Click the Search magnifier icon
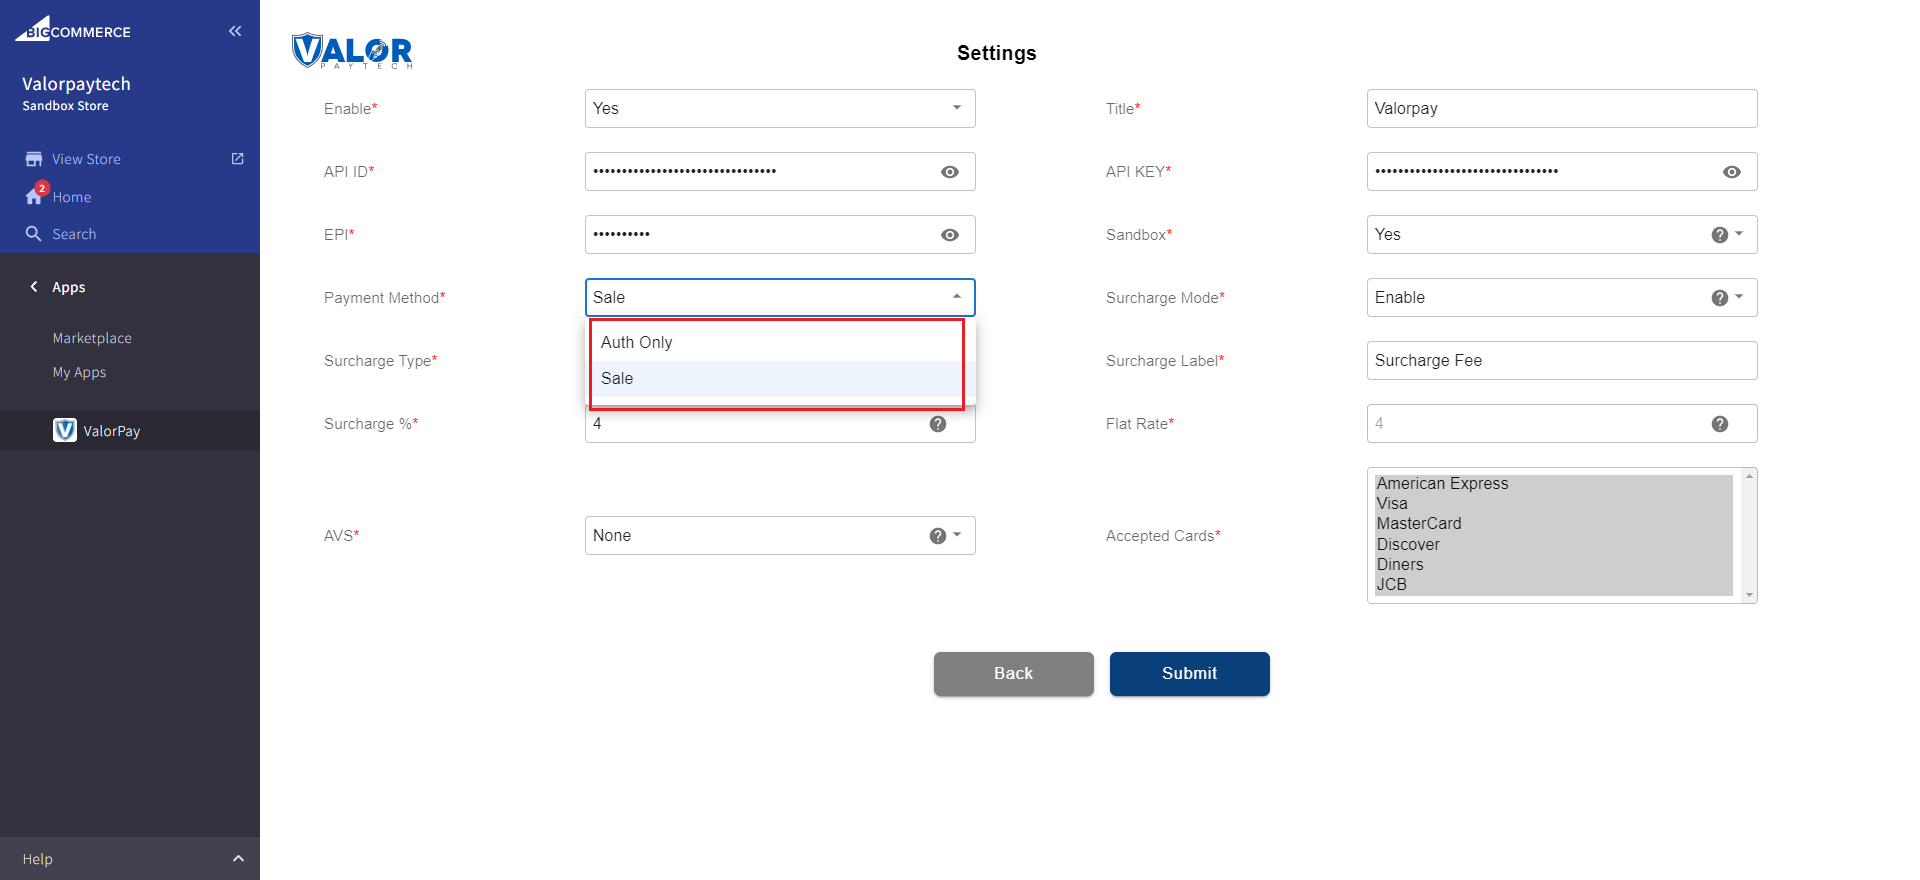This screenshot has height=880, width=1920. (34, 233)
